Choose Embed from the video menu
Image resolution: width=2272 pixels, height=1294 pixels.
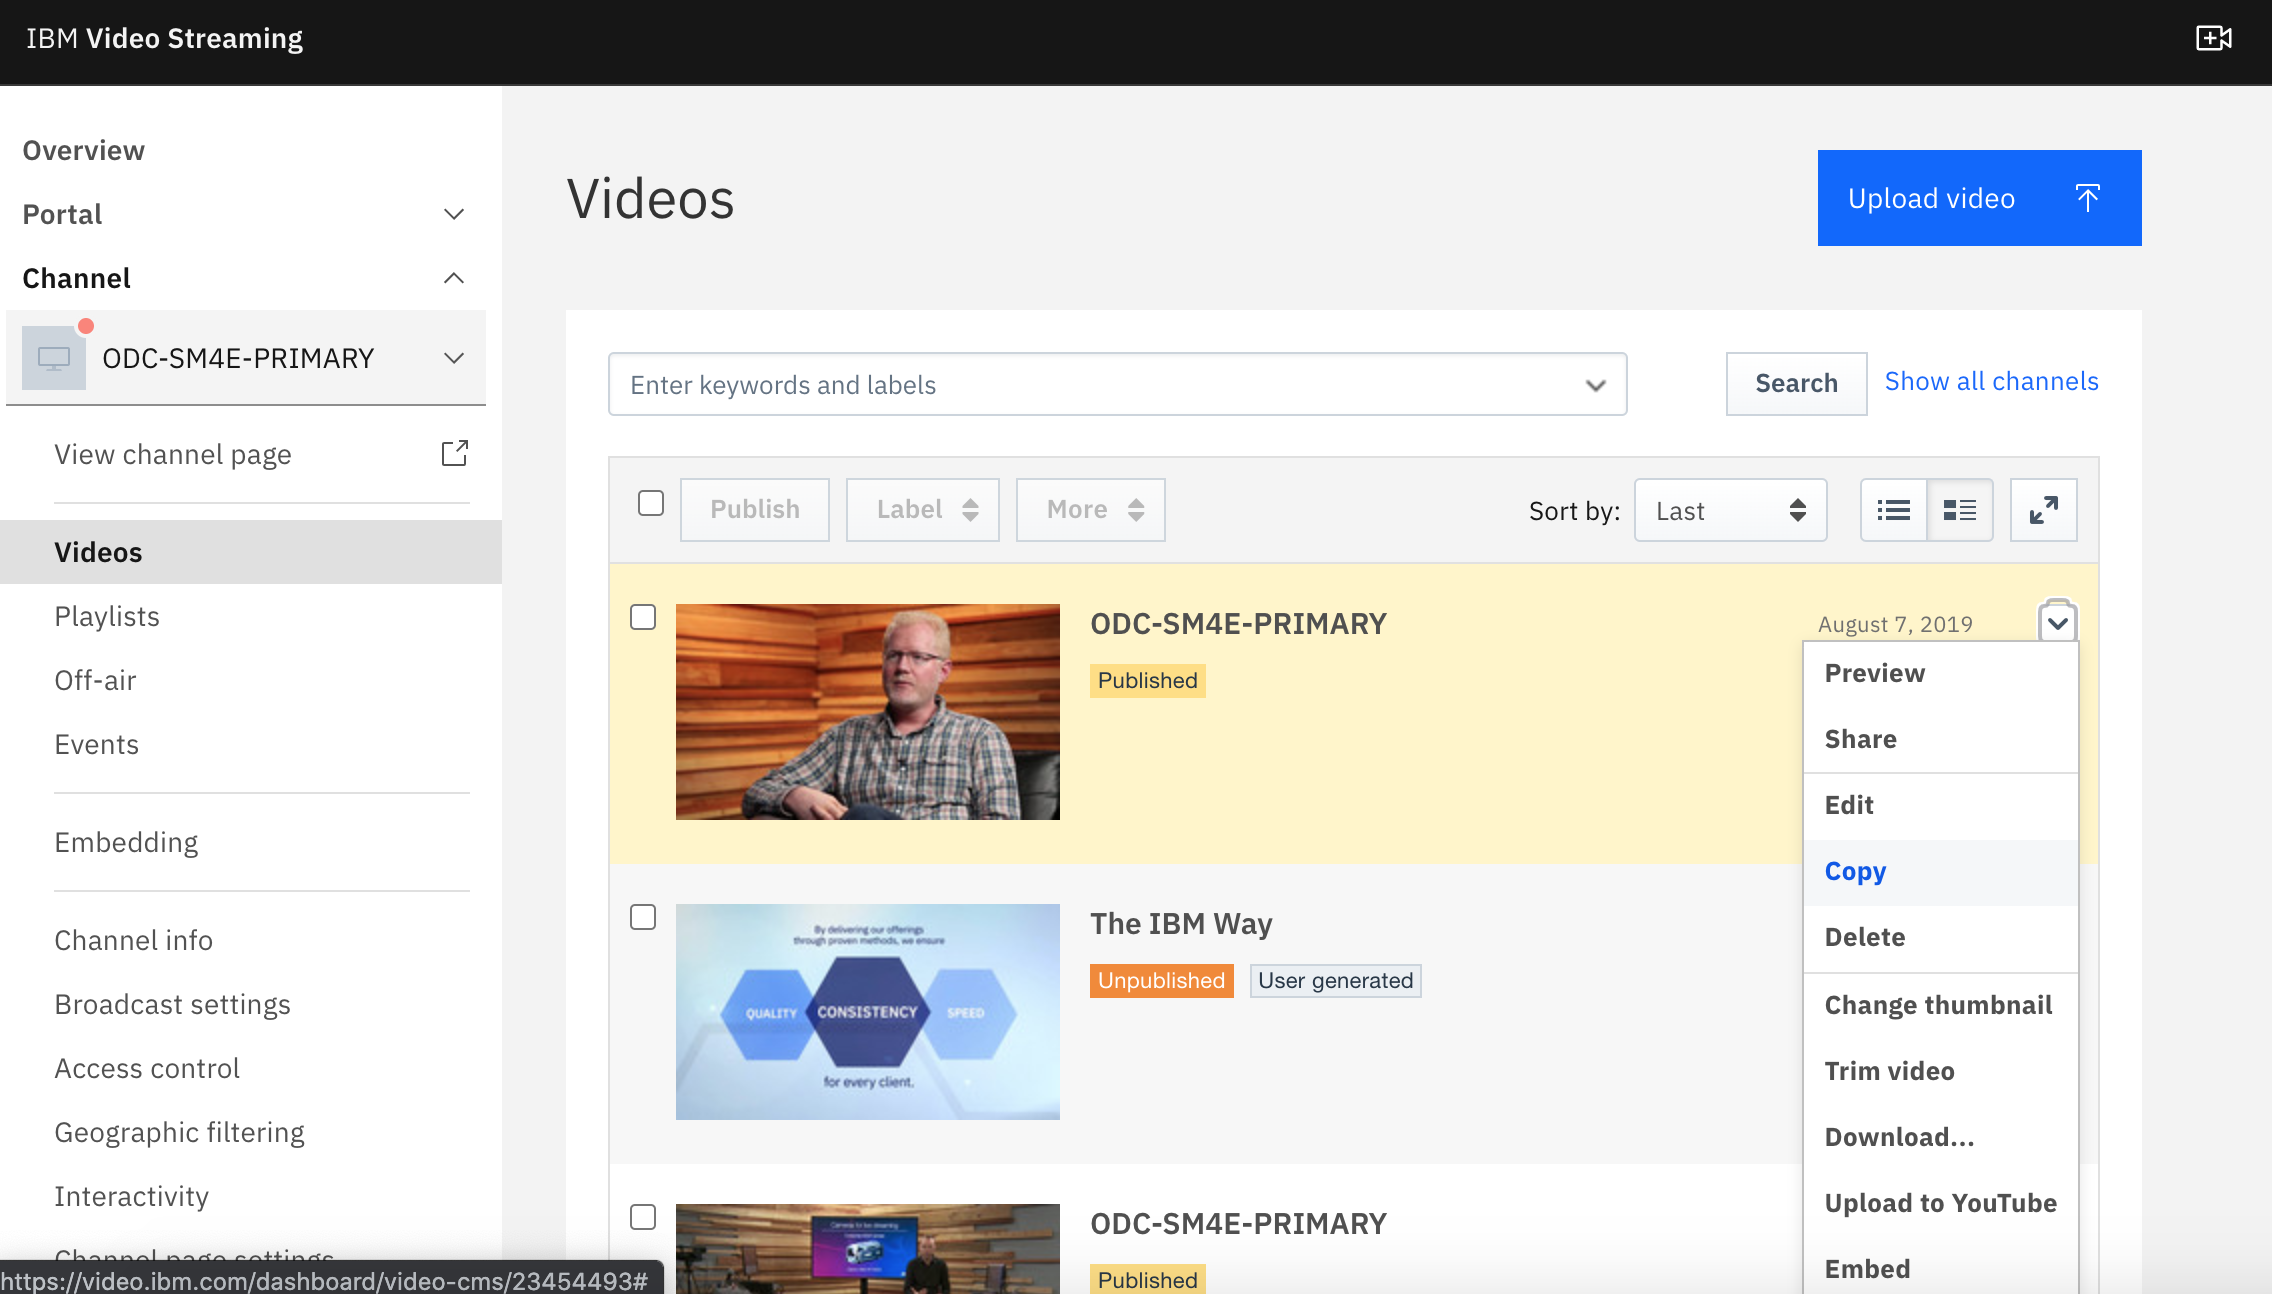click(1941, 1267)
